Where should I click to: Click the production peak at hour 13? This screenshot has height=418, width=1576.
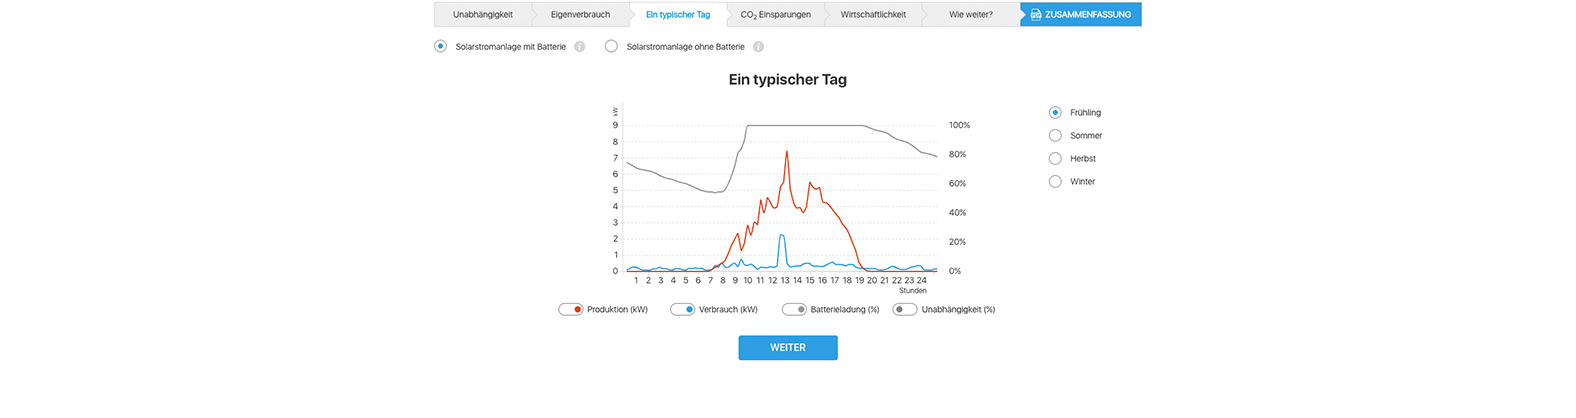(787, 152)
